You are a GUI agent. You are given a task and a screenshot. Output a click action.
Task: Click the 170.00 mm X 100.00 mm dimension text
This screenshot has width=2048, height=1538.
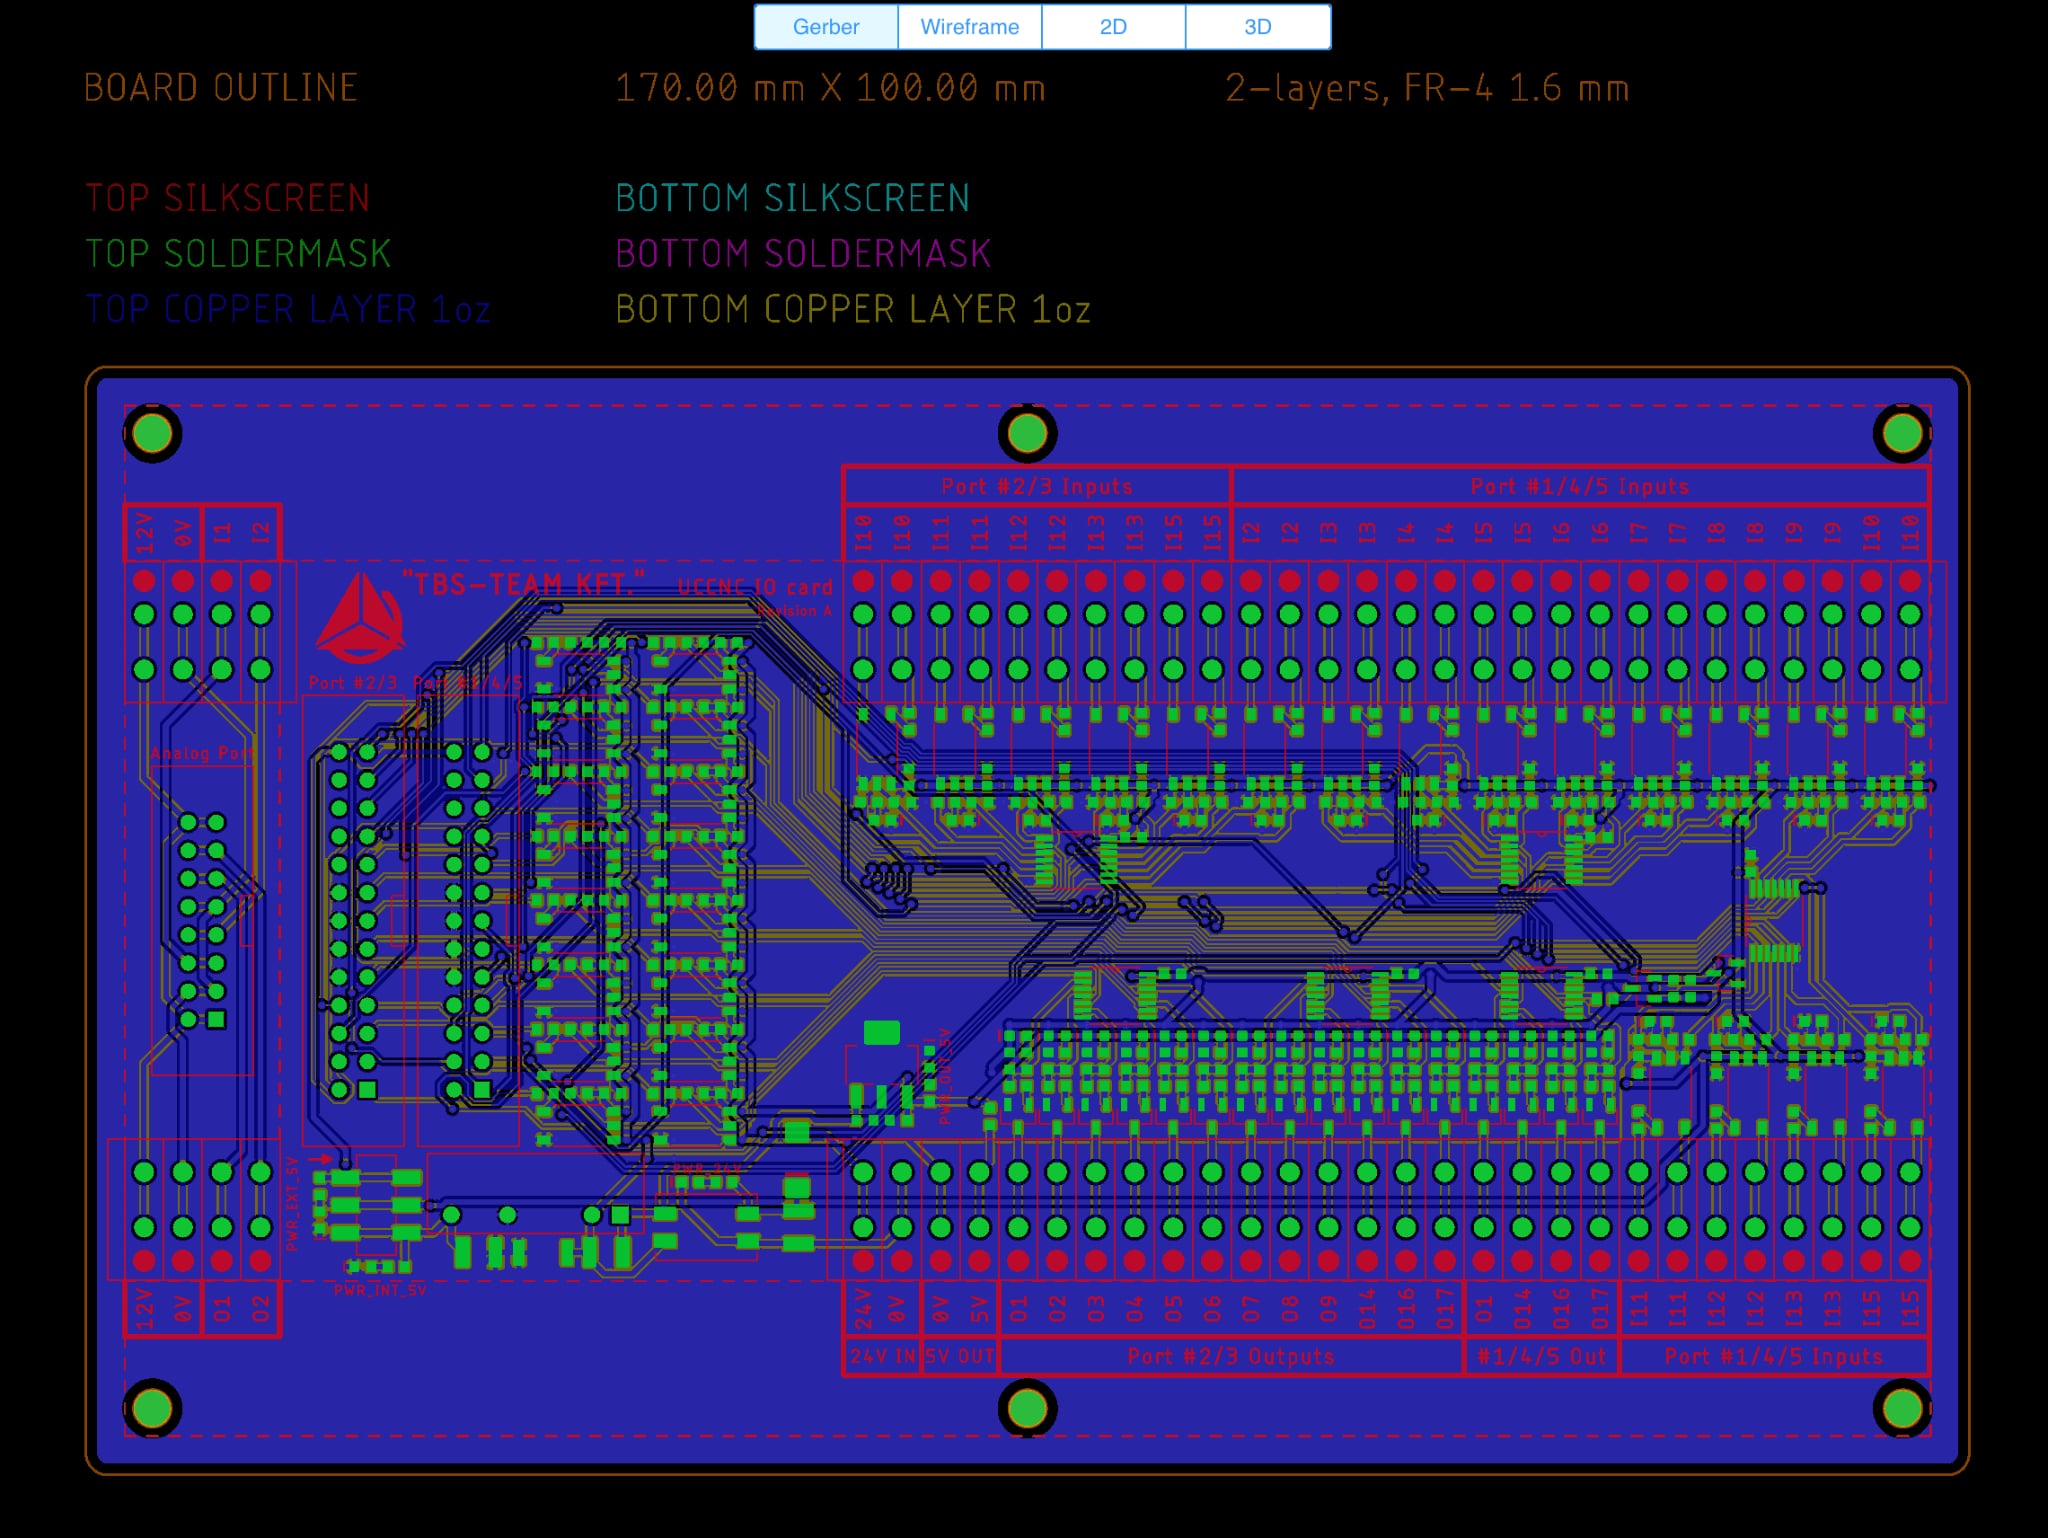(830, 88)
